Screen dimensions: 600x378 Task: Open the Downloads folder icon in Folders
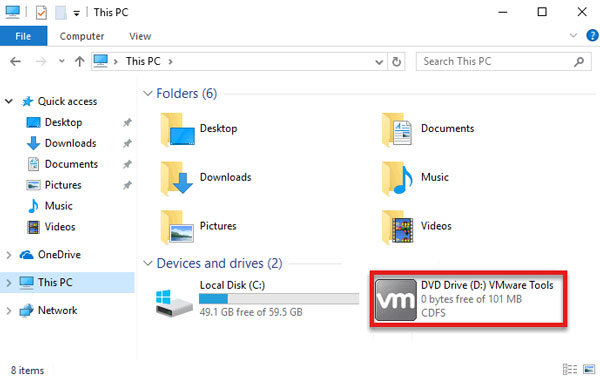[177, 179]
